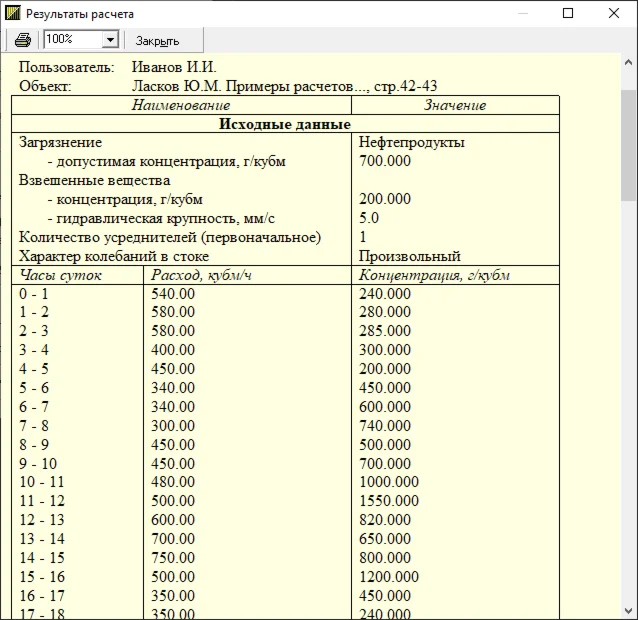Click the Нефтепродукты value cell
This screenshot has height=620, width=638.
click(411, 143)
